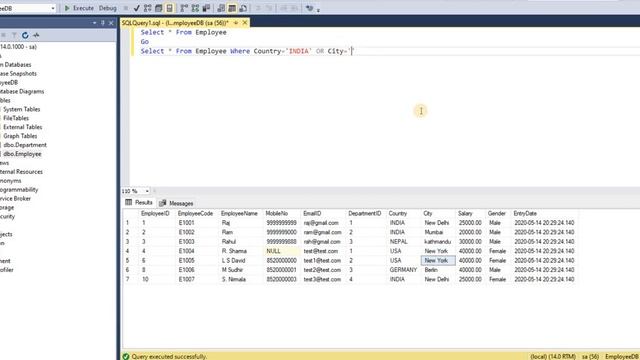The width and height of the screenshot is (640, 360).
Task: Select dbo.Department table node
Action: coord(25,145)
